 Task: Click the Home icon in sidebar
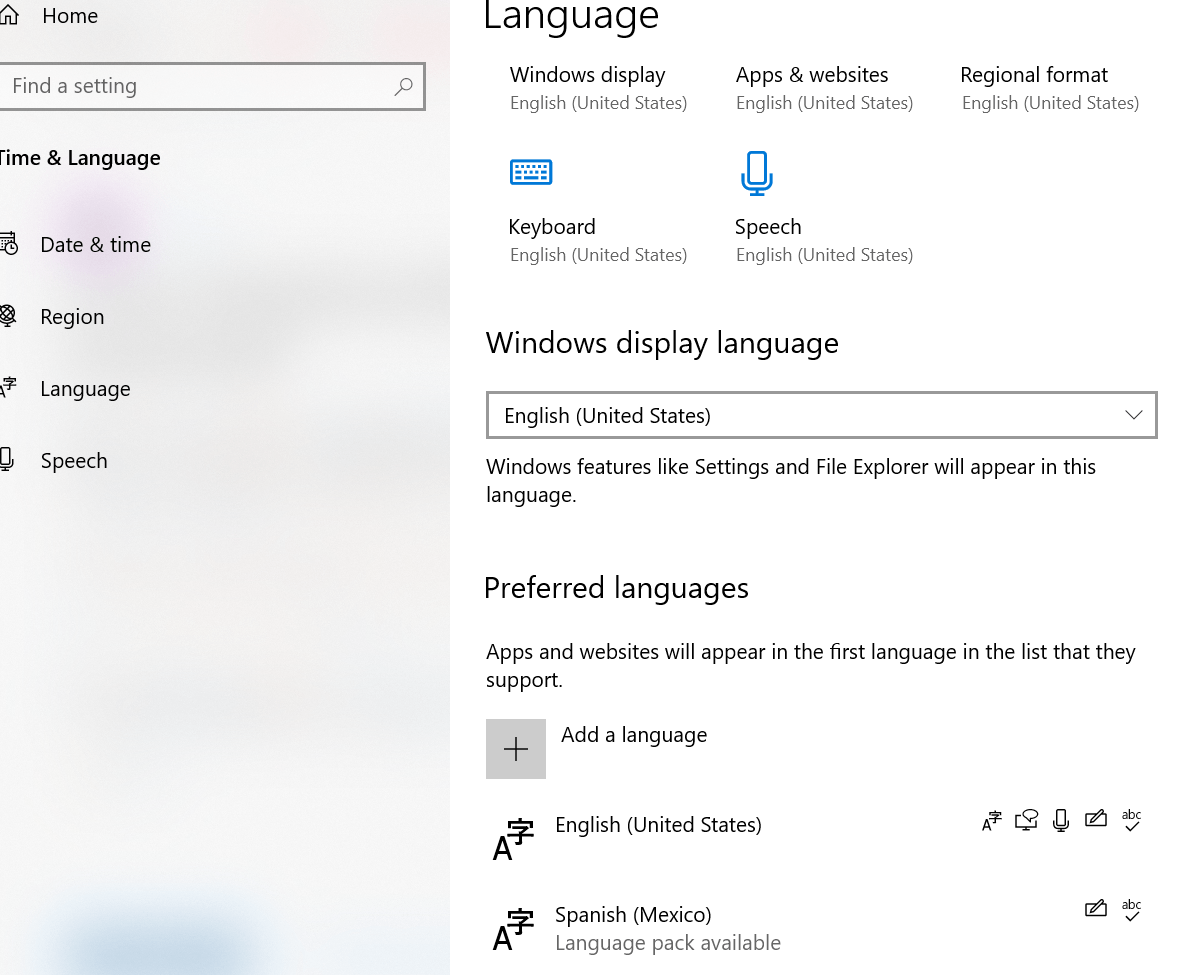tap(9, 17)
